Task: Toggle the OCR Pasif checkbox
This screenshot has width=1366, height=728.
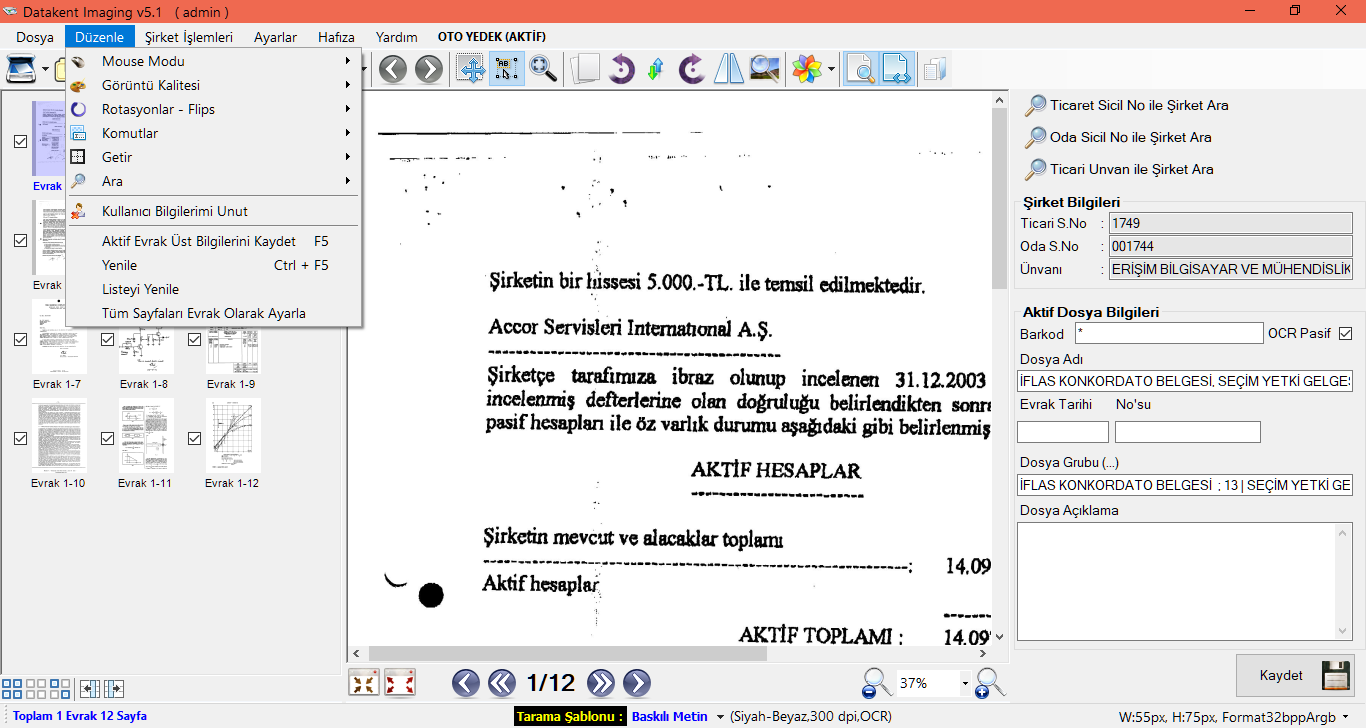Action: coord(1345,333)
